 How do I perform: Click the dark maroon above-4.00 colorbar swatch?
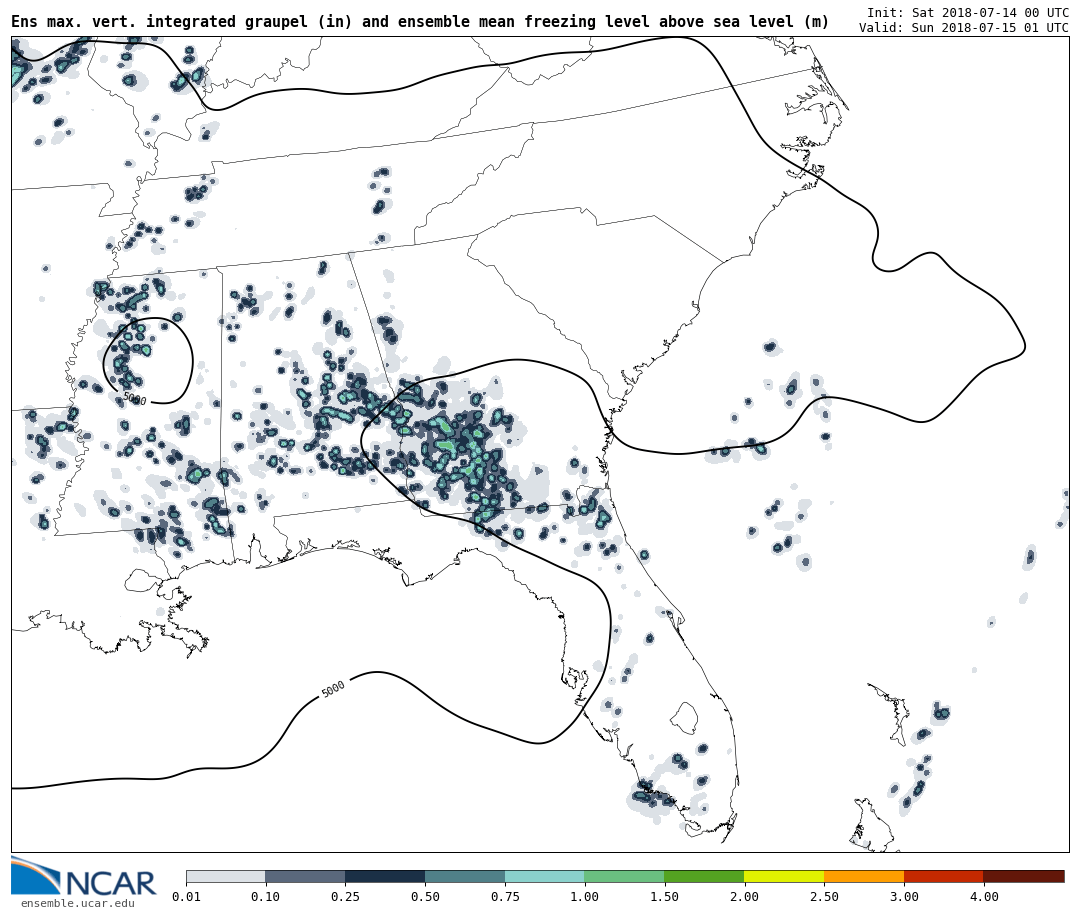1024,876
